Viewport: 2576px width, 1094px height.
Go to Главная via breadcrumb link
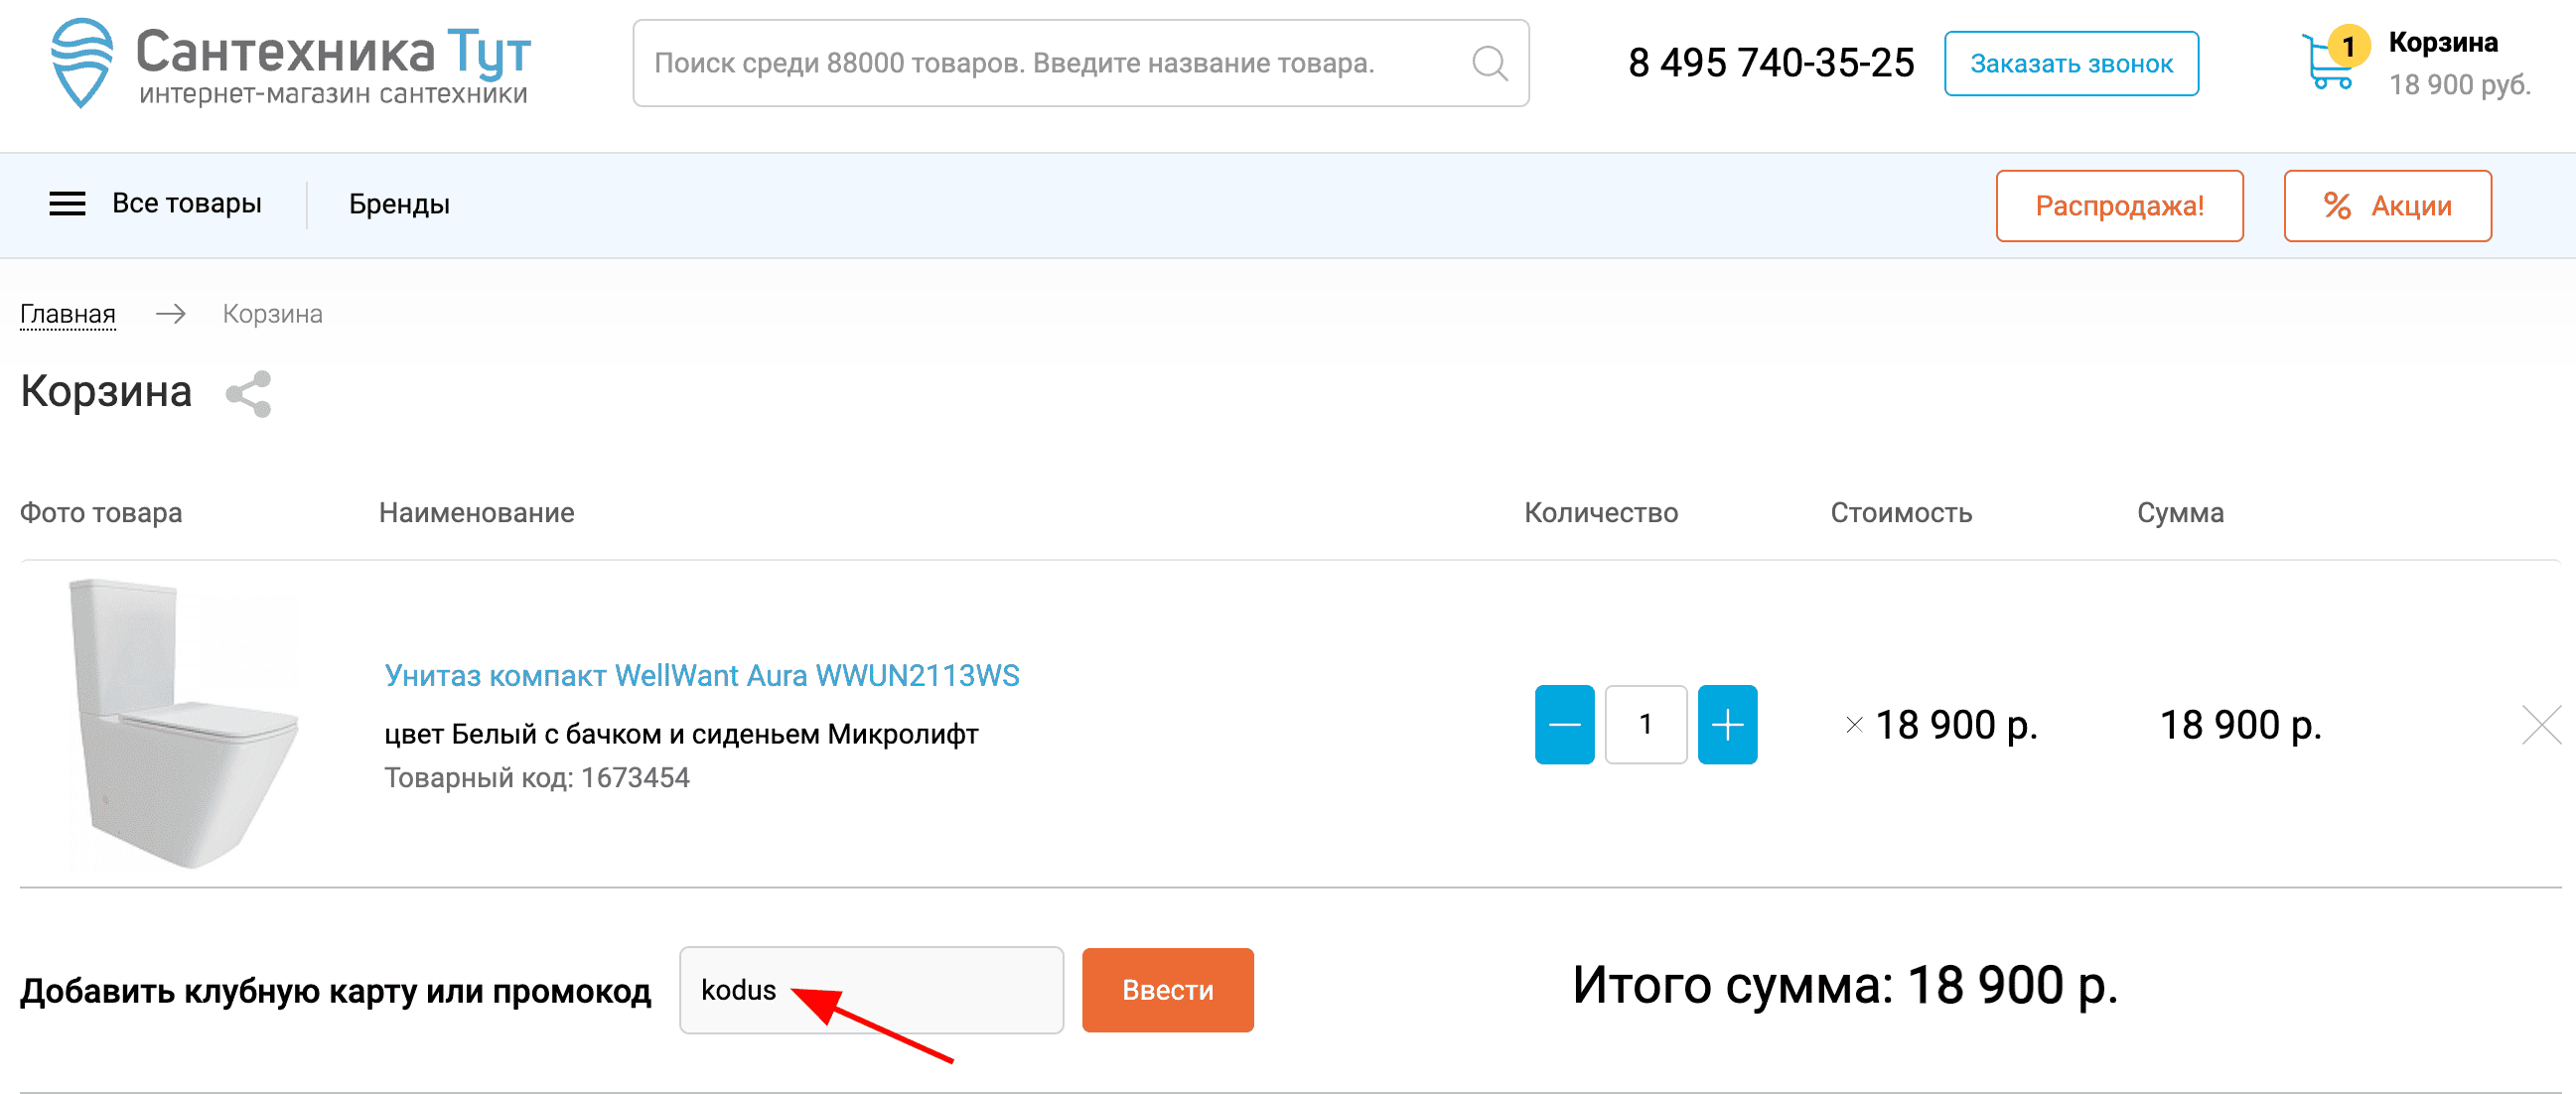[x=68, y=313]
